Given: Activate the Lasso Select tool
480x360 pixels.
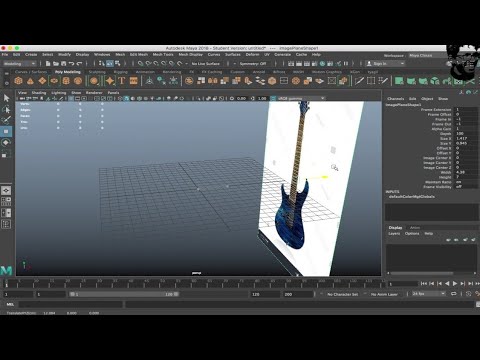Looking at the screenshot, I should coord(6,109).
